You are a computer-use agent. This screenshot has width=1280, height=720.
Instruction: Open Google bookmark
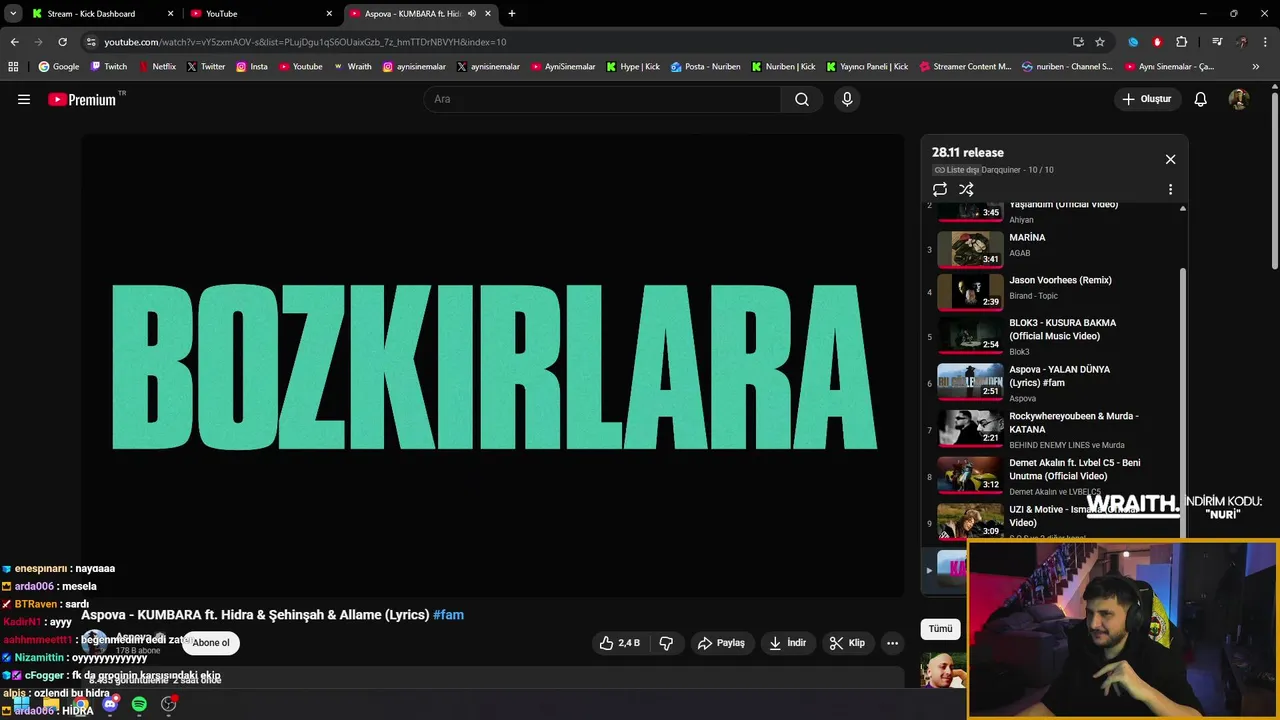pyautogui.click(x=59, y=67)
